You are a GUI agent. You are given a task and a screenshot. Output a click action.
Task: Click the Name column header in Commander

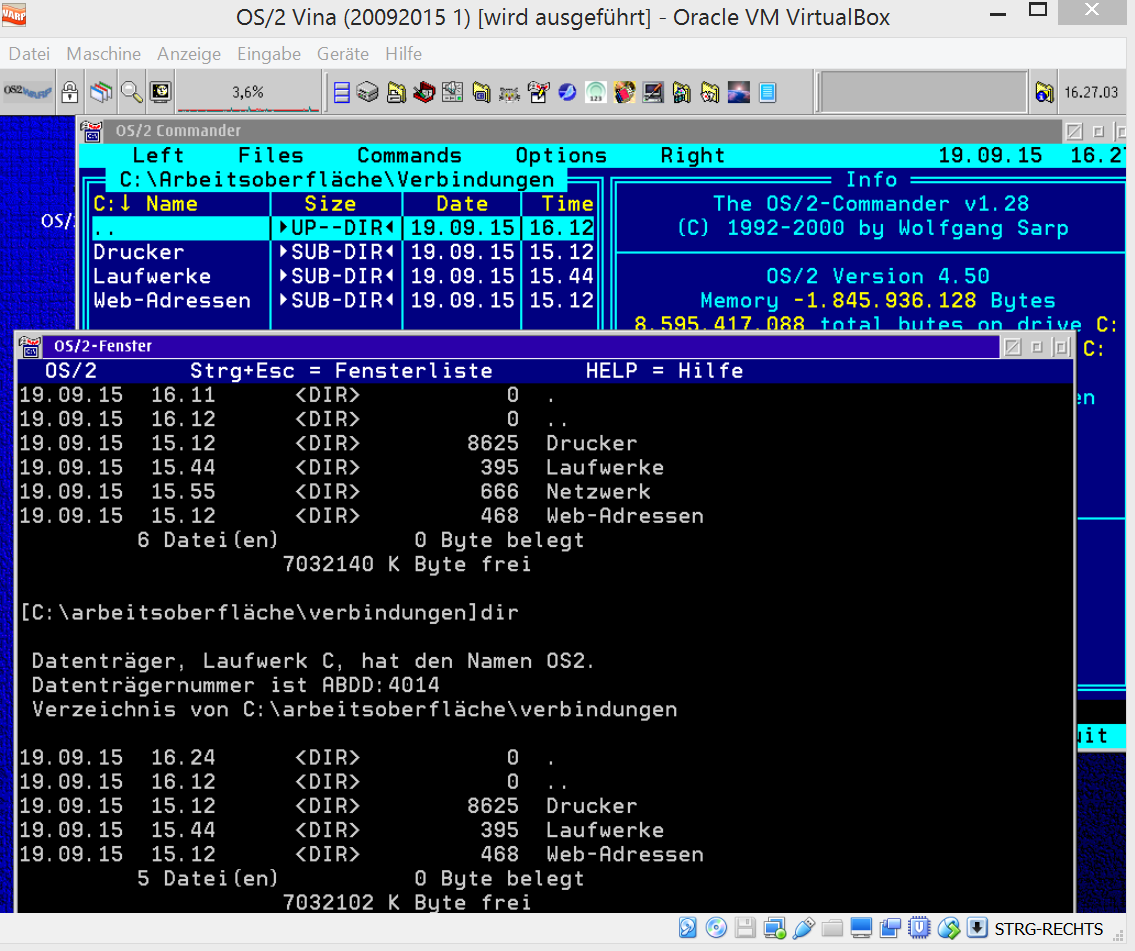click(172, 203)
